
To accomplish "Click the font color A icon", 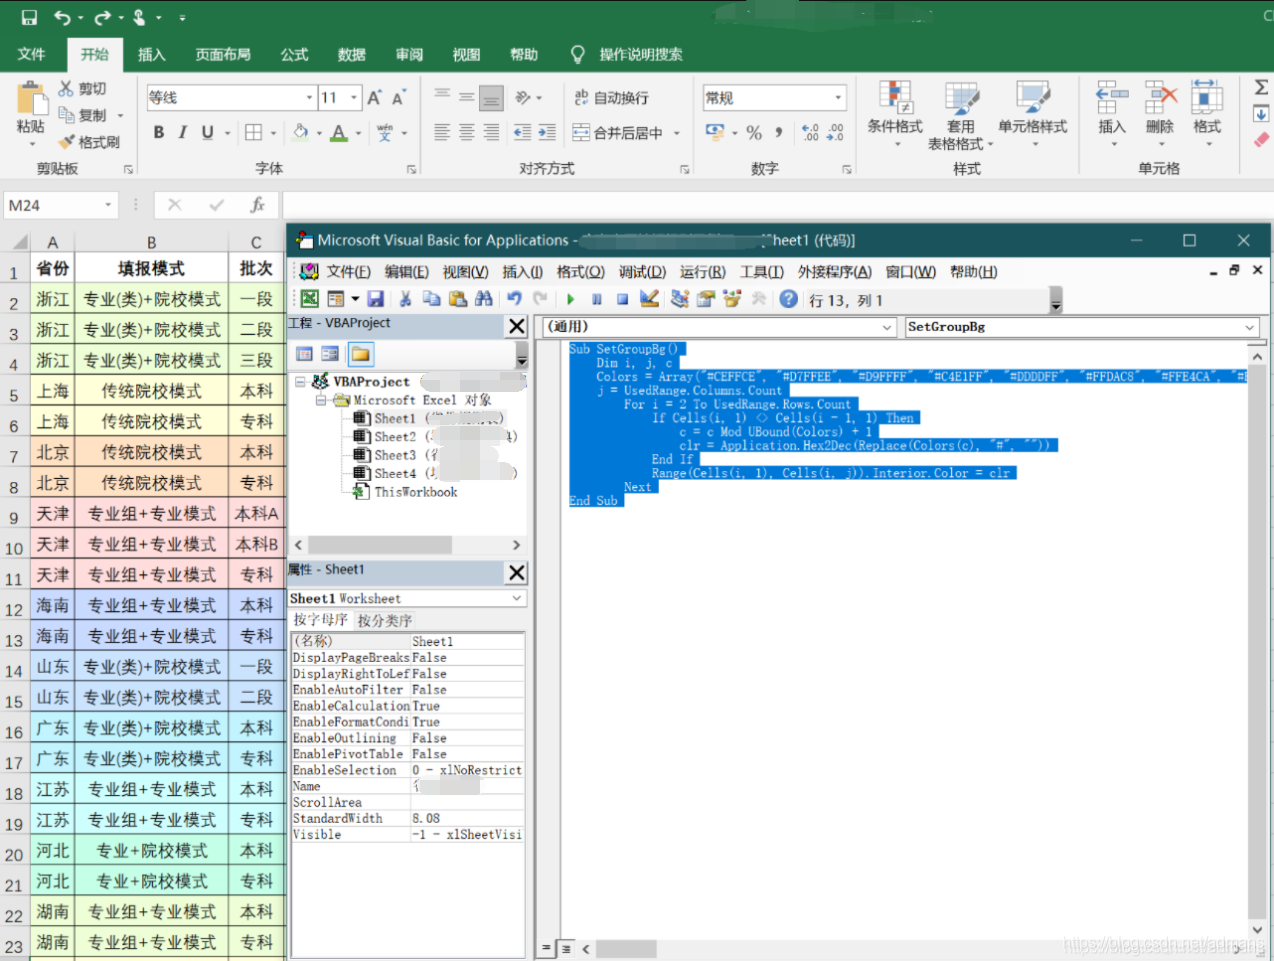I will click(339, 132).
